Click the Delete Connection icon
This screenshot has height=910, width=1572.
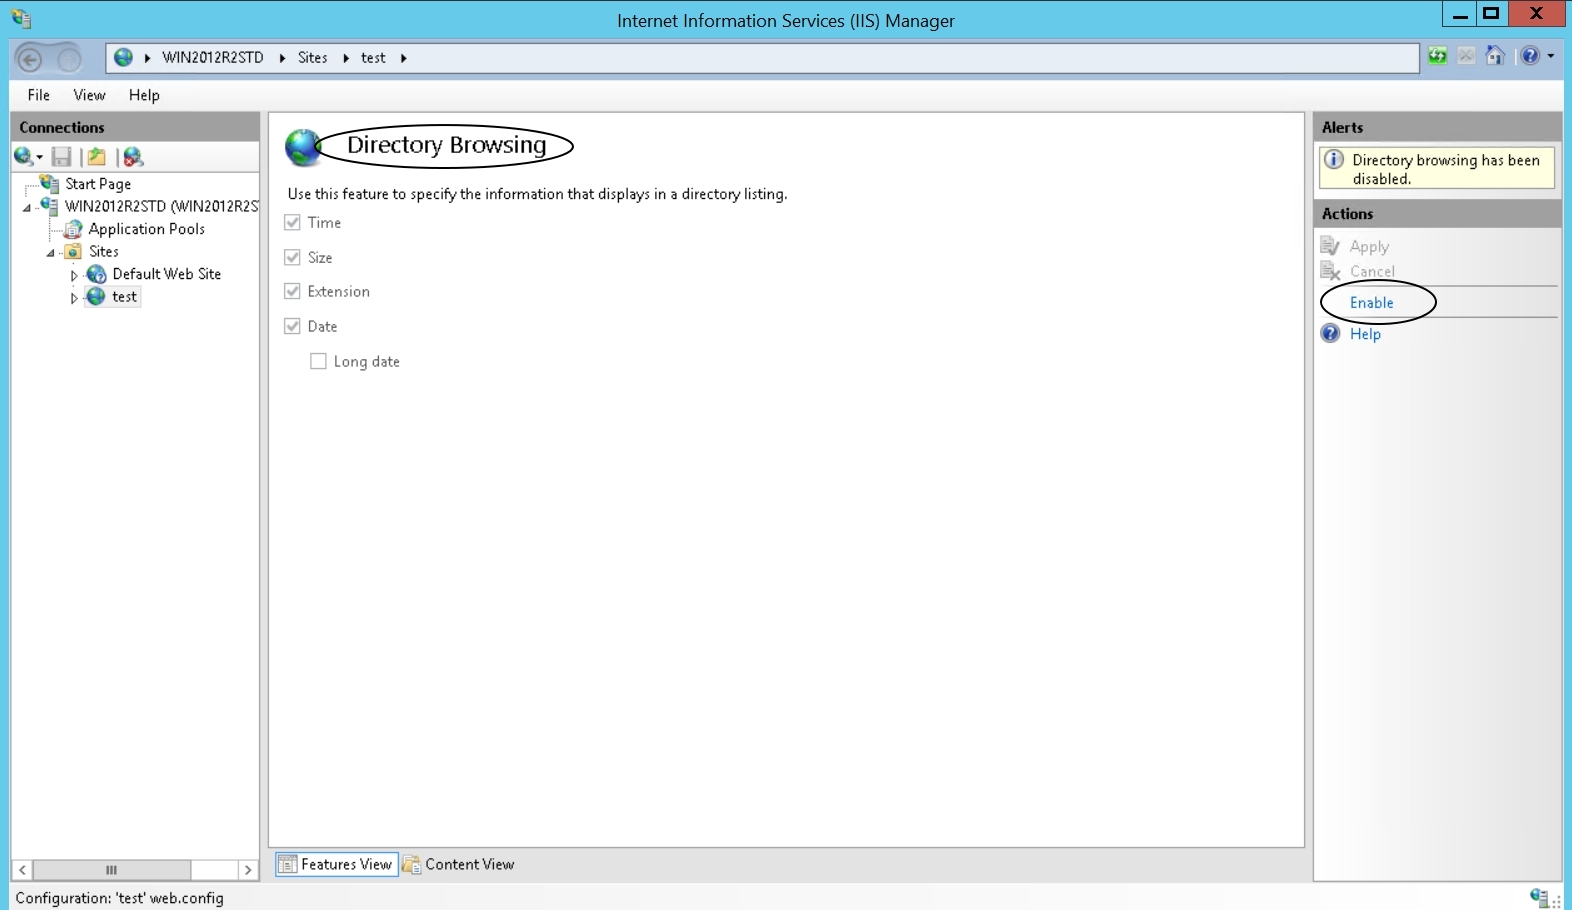[x=133, y=157]
